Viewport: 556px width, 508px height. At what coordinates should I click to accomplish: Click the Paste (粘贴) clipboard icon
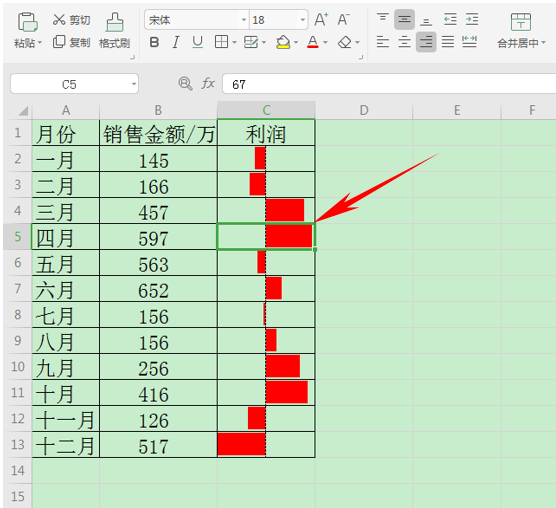tap(28, 22)
